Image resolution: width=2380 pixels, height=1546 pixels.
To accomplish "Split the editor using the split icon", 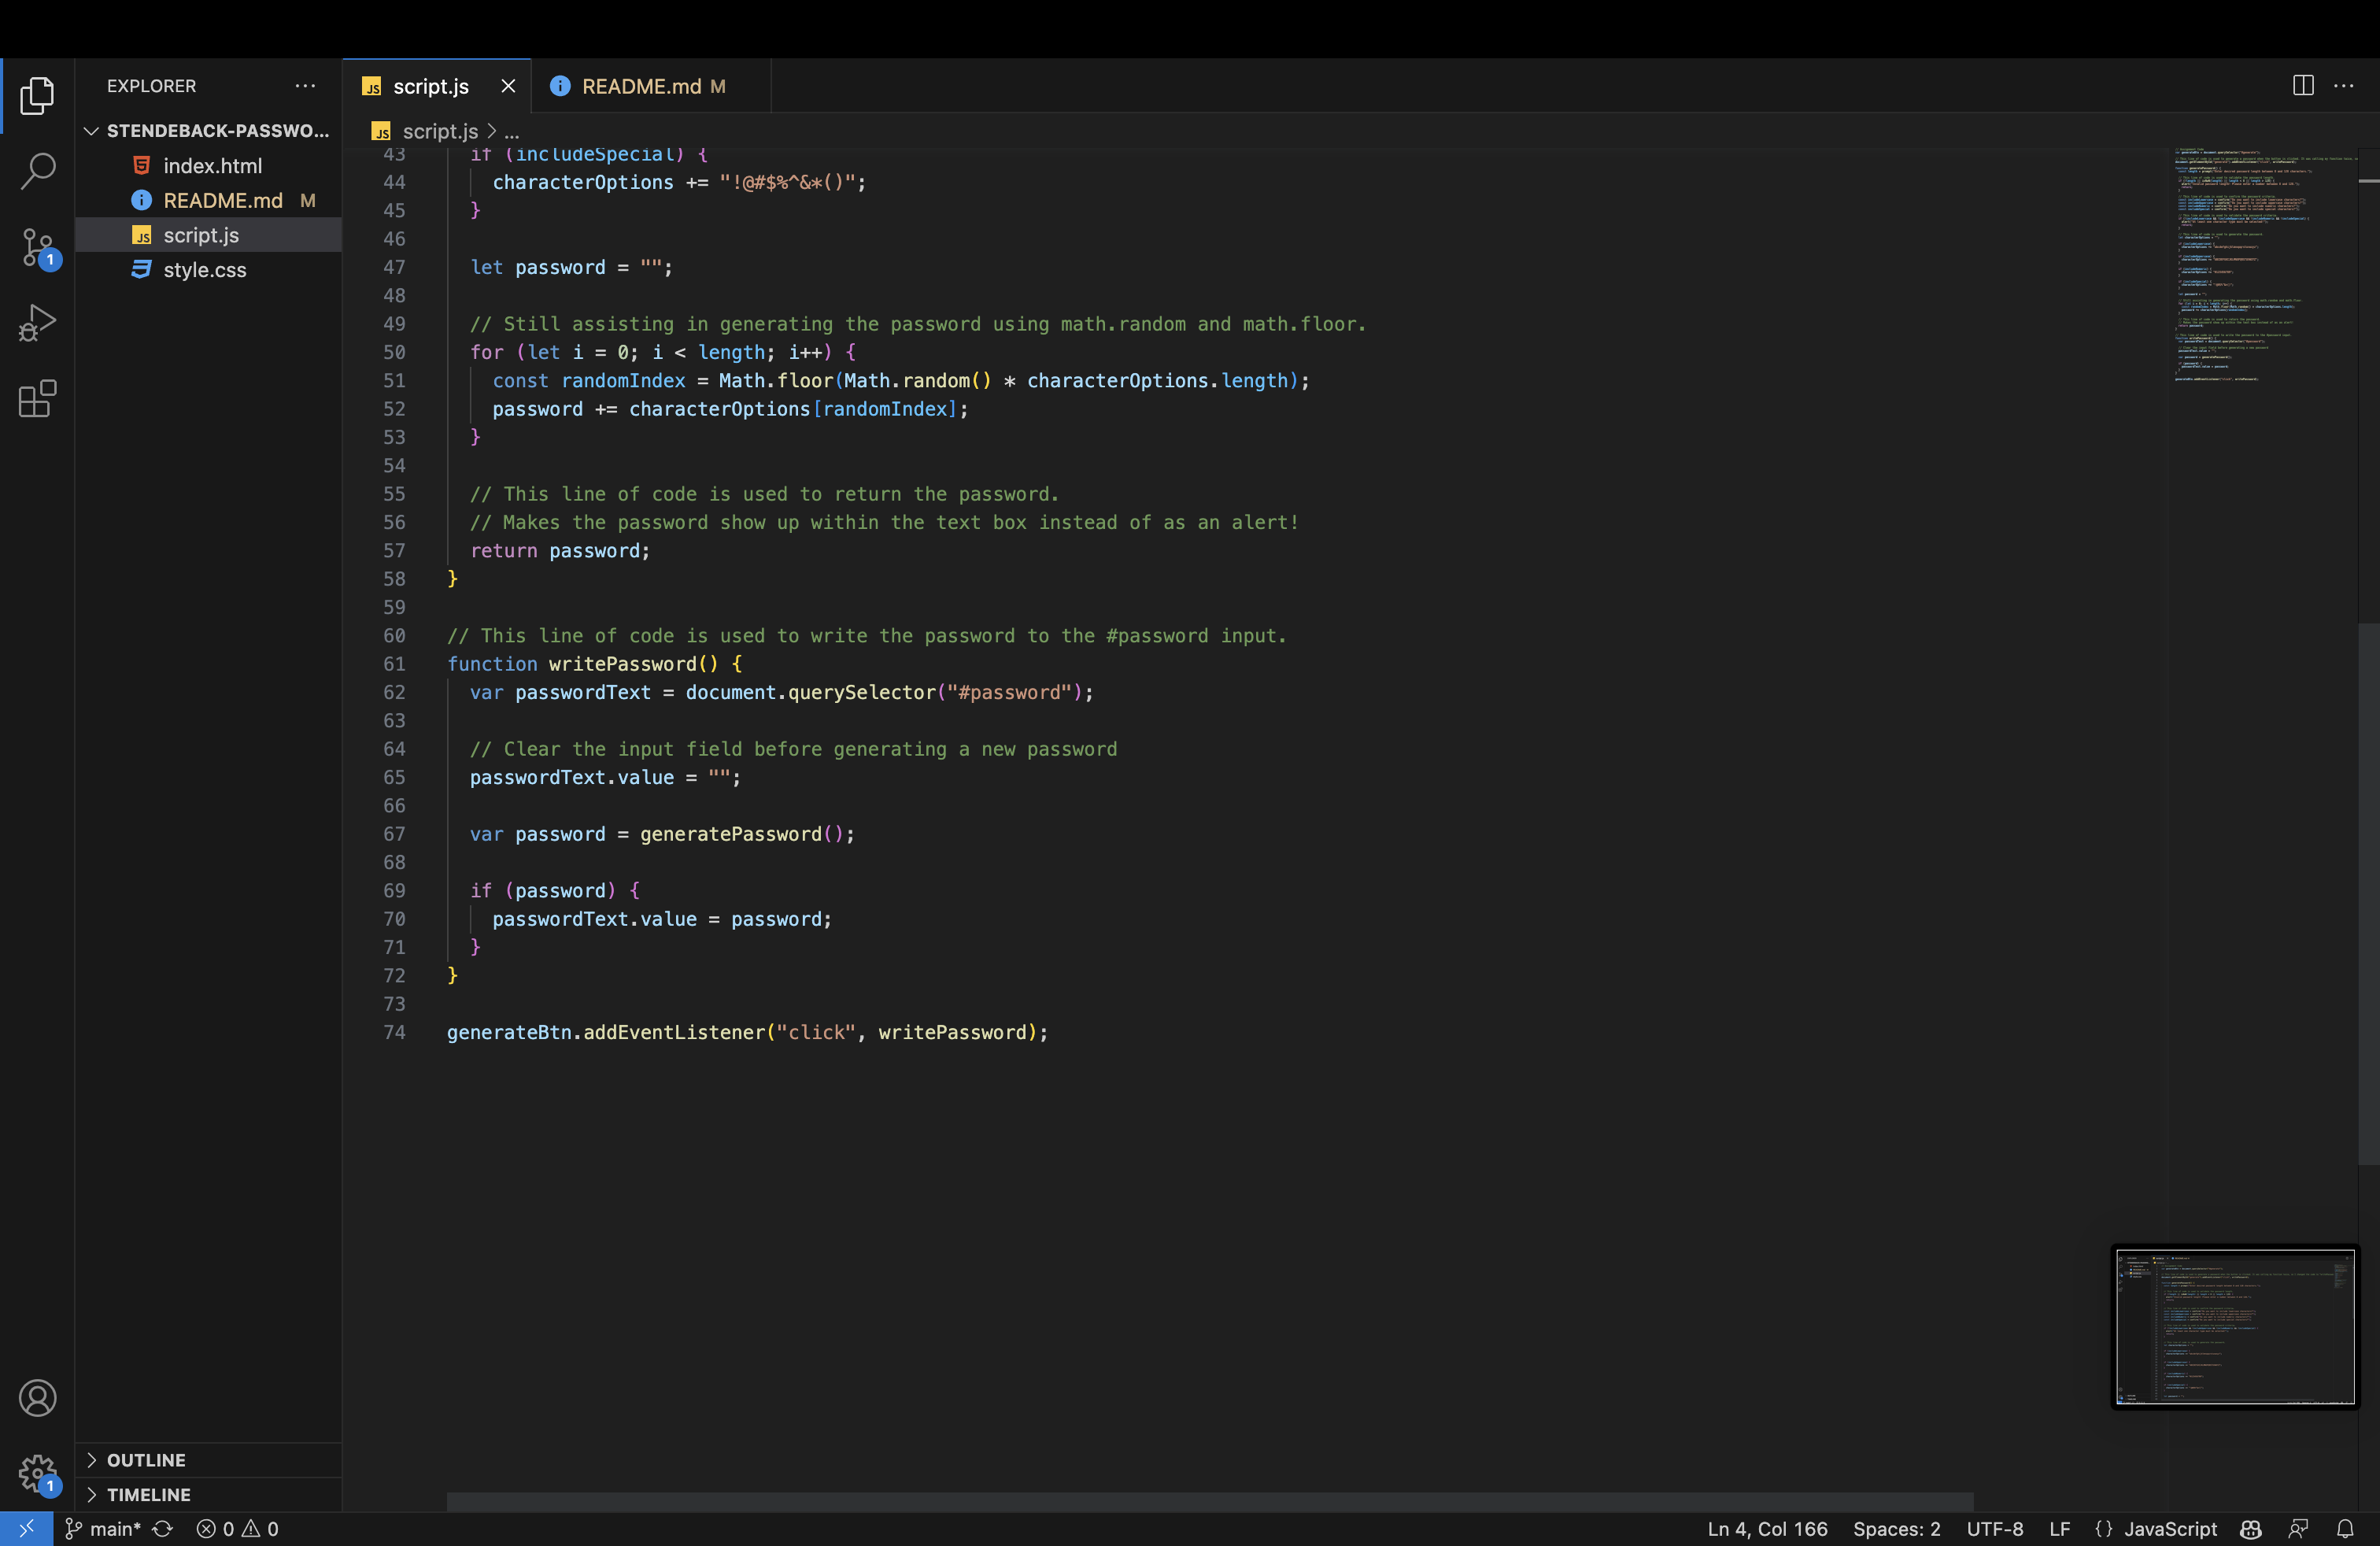I will click(x=2303, y=86).
